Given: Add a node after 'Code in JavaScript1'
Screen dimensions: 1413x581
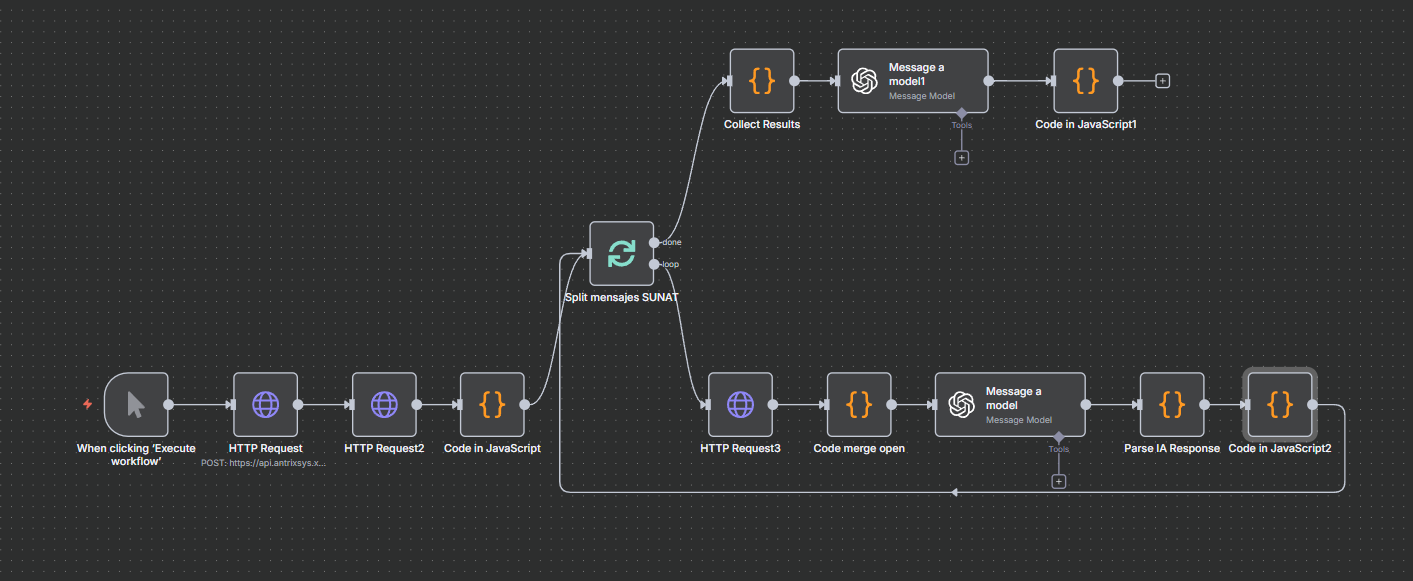Looking at the screenshot, I should [x=1162, y=81].
